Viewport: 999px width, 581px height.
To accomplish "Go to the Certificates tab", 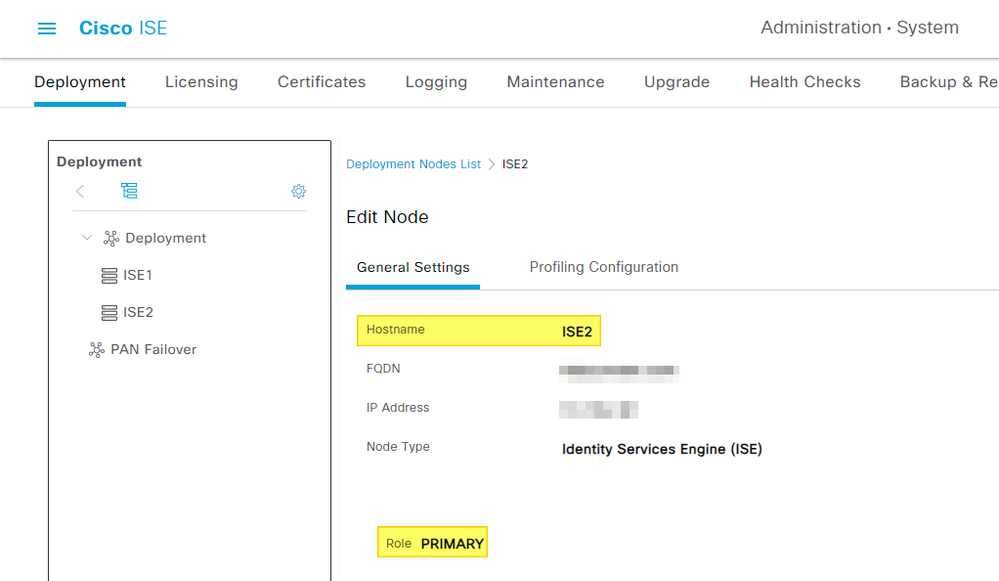I will tap(322, 82).
